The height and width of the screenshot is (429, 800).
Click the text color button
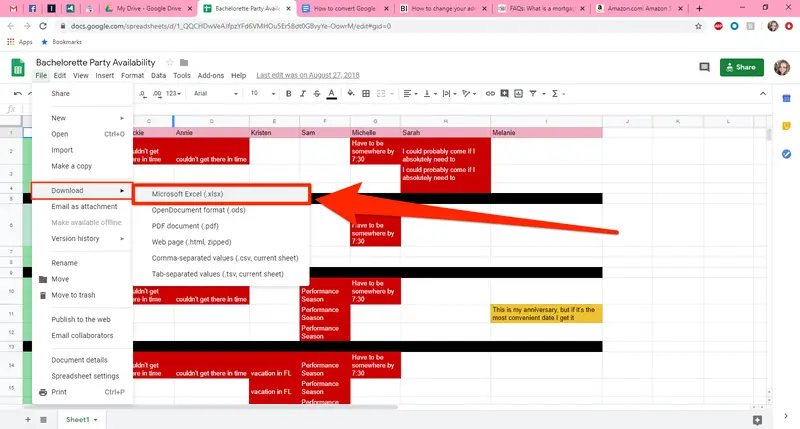coord(333,93)
